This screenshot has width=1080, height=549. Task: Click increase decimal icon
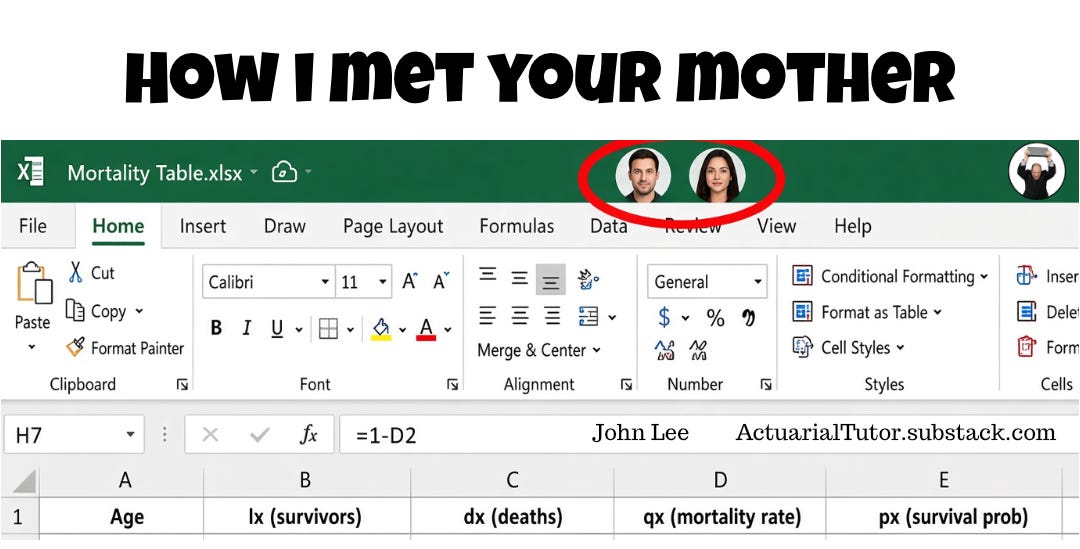click(x=664, y=351)
